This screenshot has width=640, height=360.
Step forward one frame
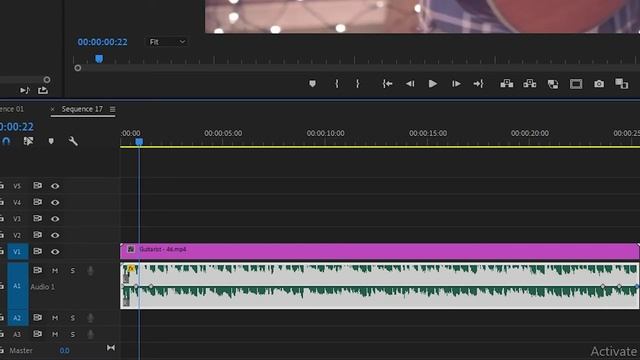coord(456,84)
